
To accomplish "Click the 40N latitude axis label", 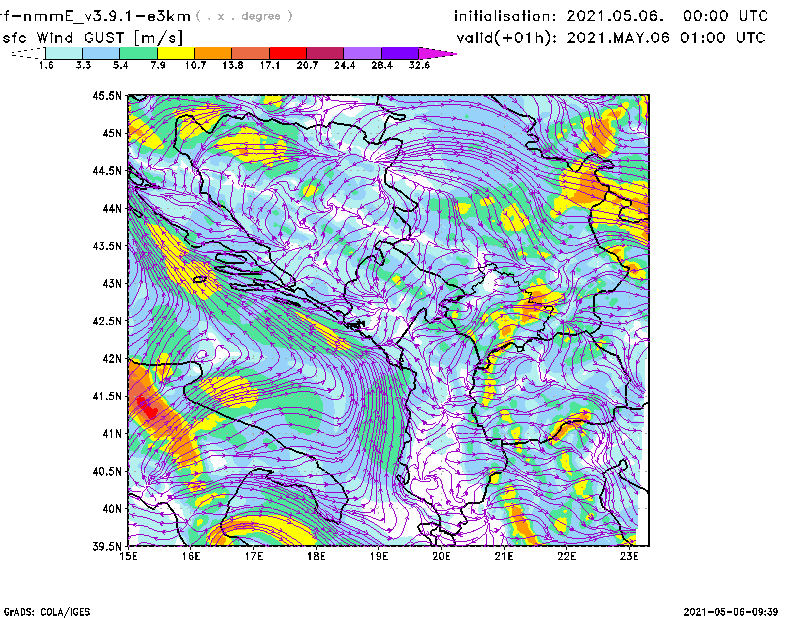I will click(x=112, y=509).
